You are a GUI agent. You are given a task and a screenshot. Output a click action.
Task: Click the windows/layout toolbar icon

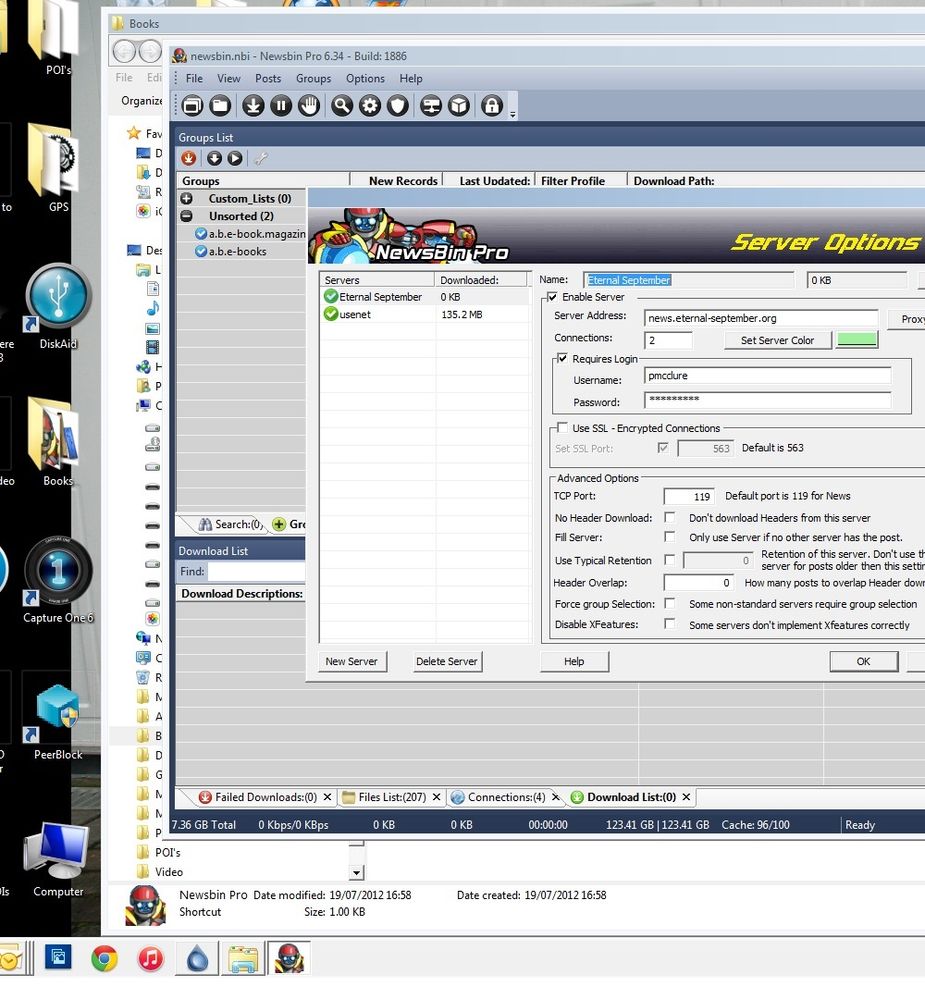click(x=192, y=106)
